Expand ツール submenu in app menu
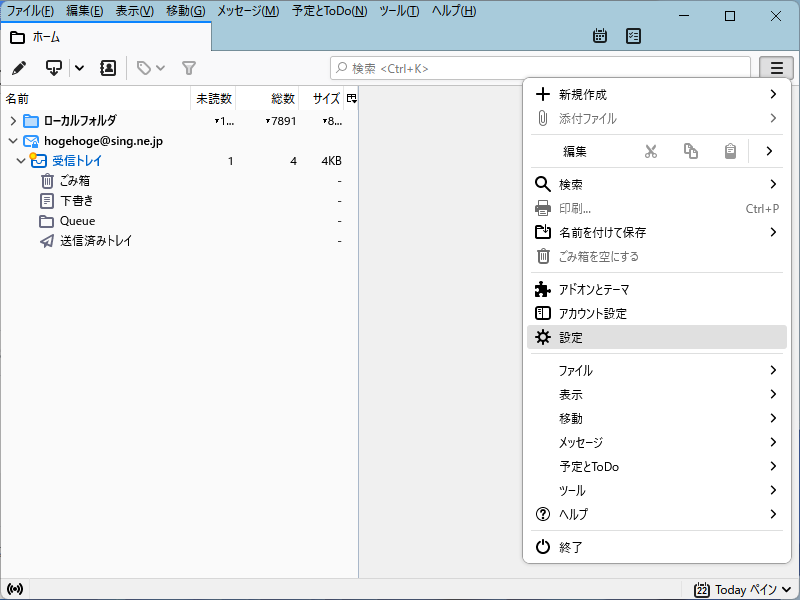The height and width of the screenshot is (600, 800). point(657,490)
